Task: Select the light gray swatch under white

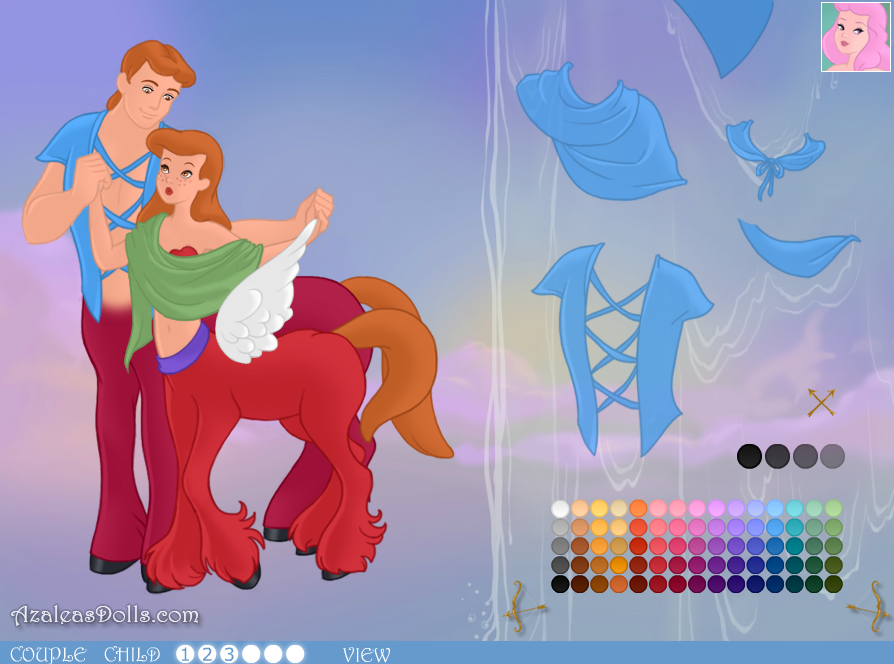Action: pos(560,527)
